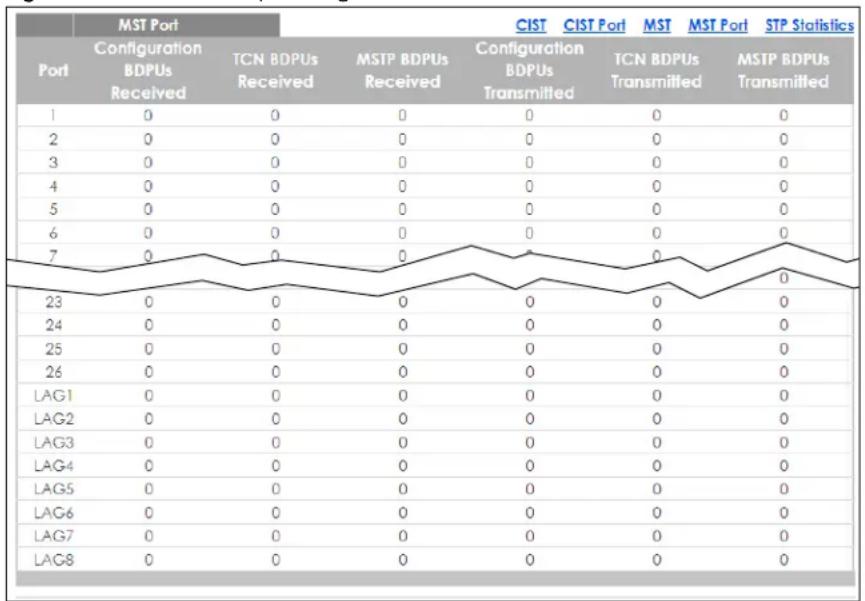865x601 pixels.
Task: Select the LAG4 row label
Action: [54, 466]
